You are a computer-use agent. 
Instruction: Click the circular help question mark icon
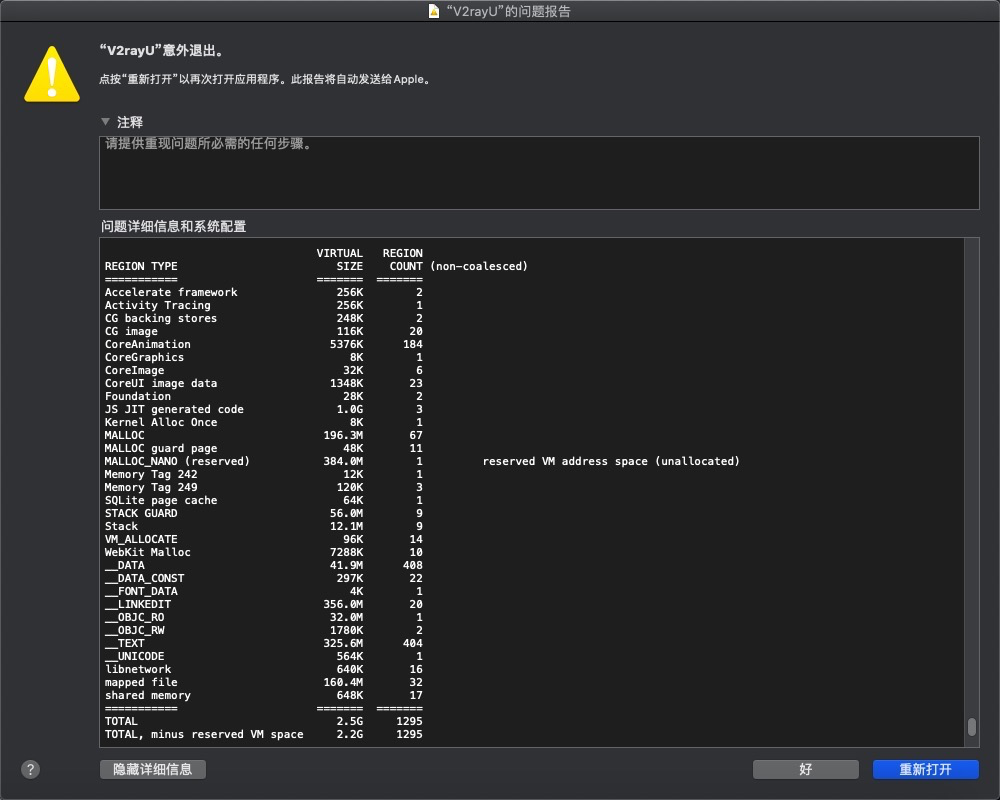tap(30, 769)
